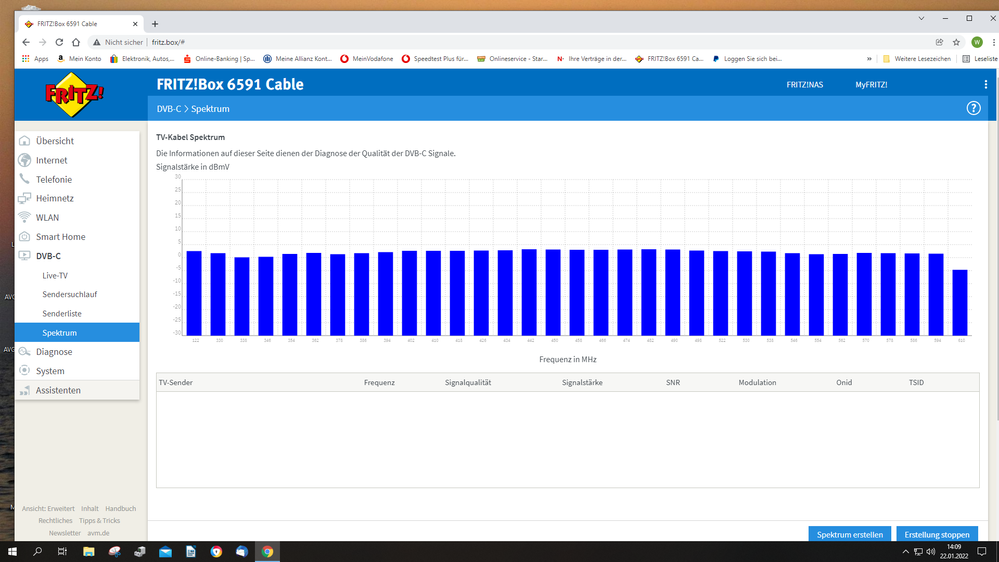
Task: Click the Frequenz column header
Action: 379,382
